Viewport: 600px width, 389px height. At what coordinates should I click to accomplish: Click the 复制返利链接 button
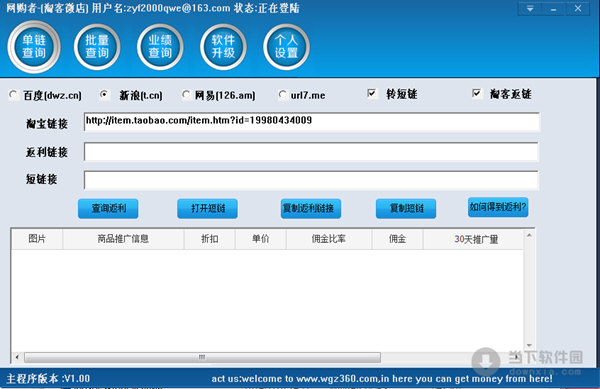311,209
